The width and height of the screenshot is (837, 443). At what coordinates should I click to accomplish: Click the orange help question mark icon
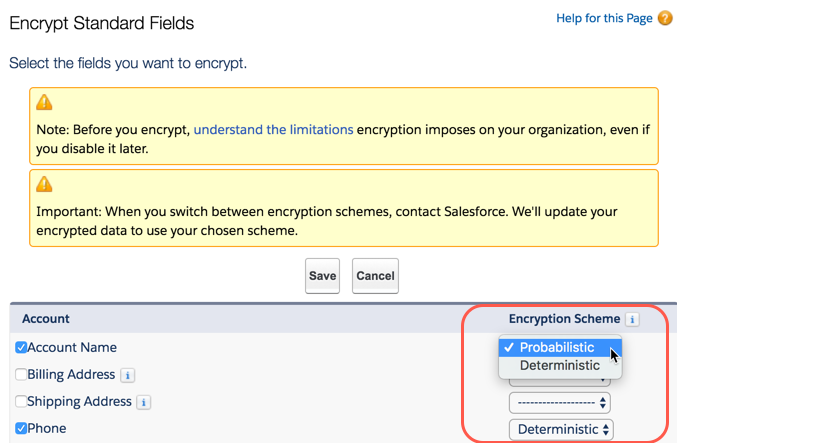(x=665, y=18)
